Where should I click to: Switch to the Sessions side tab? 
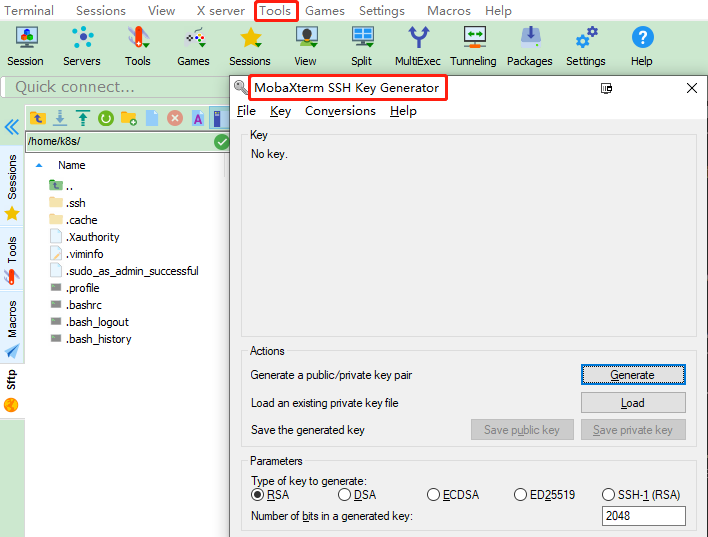(x=12, y=187)
